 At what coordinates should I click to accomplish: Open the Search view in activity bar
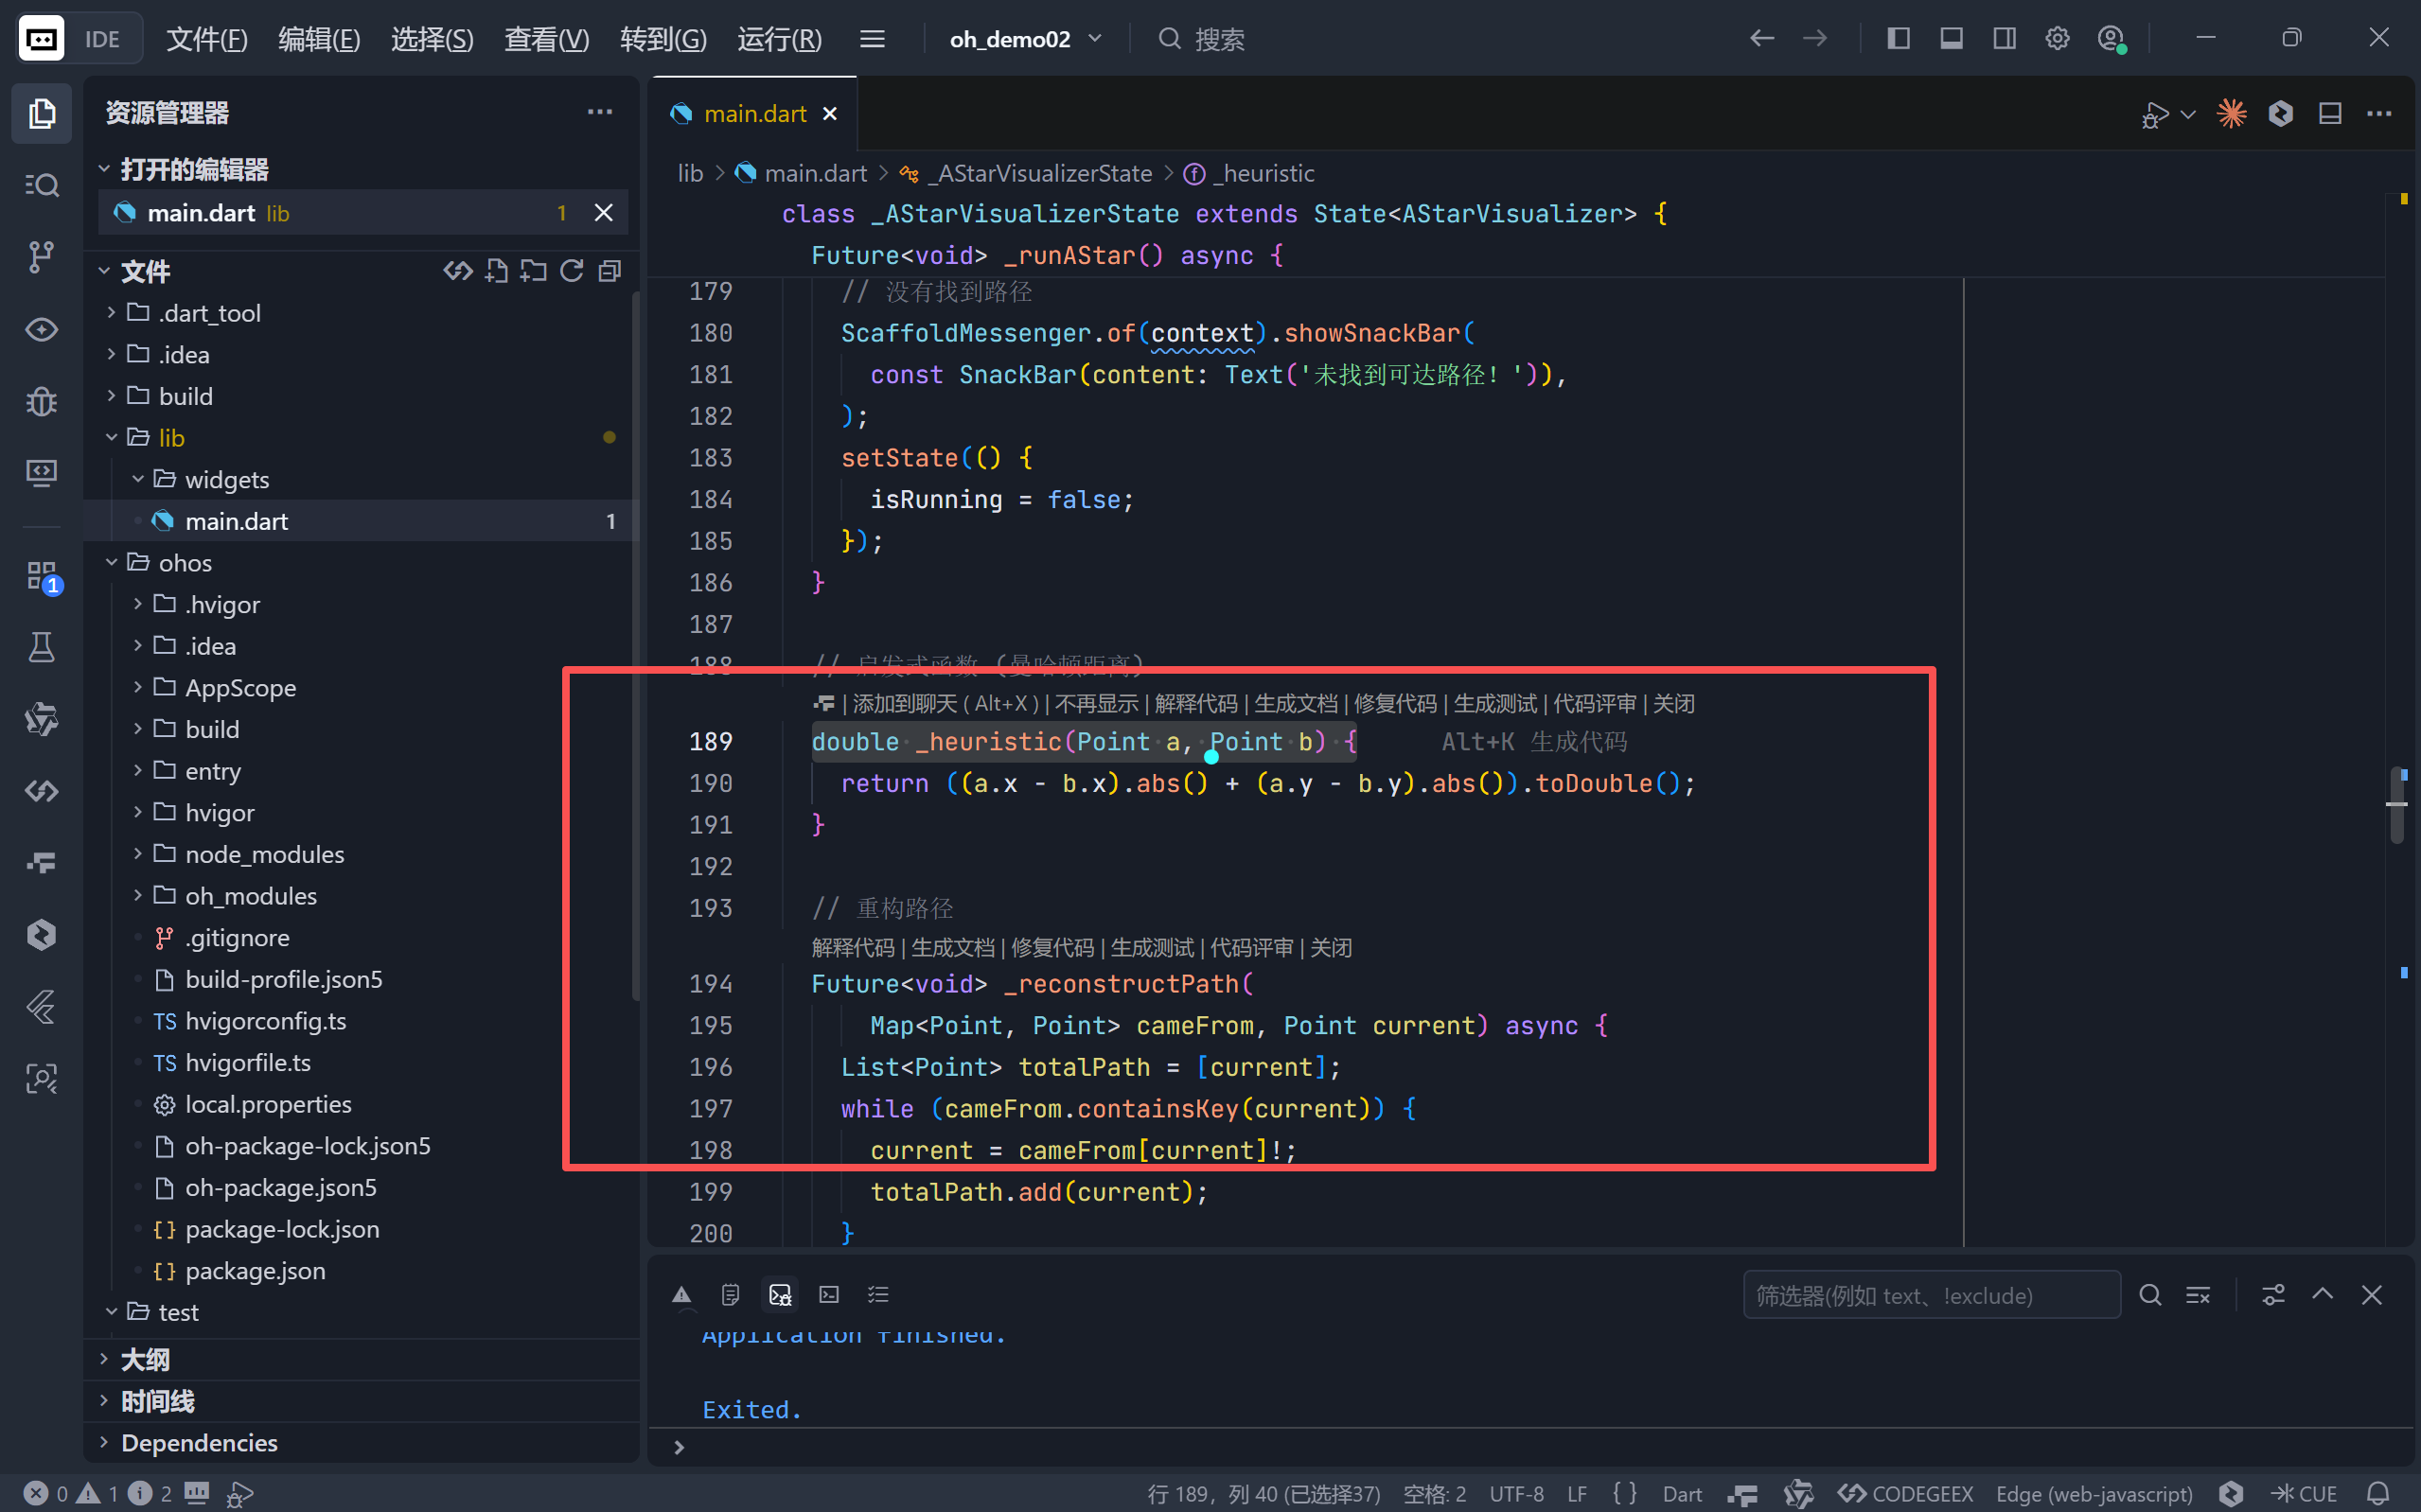pyautogui.click(x=41, y=185)
